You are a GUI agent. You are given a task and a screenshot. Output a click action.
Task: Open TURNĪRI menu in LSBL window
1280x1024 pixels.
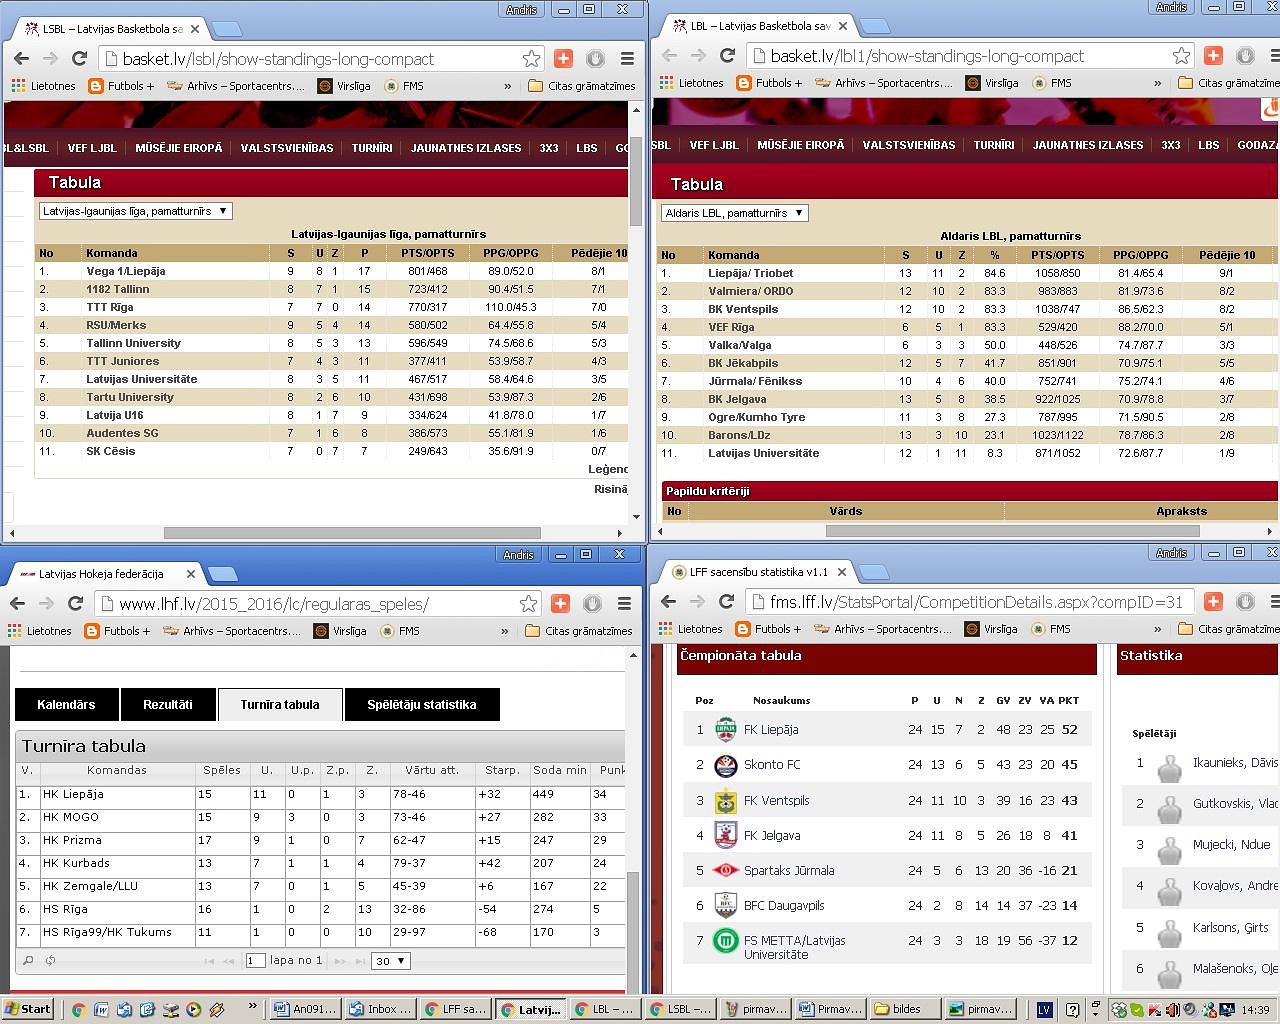pos(372,148)
